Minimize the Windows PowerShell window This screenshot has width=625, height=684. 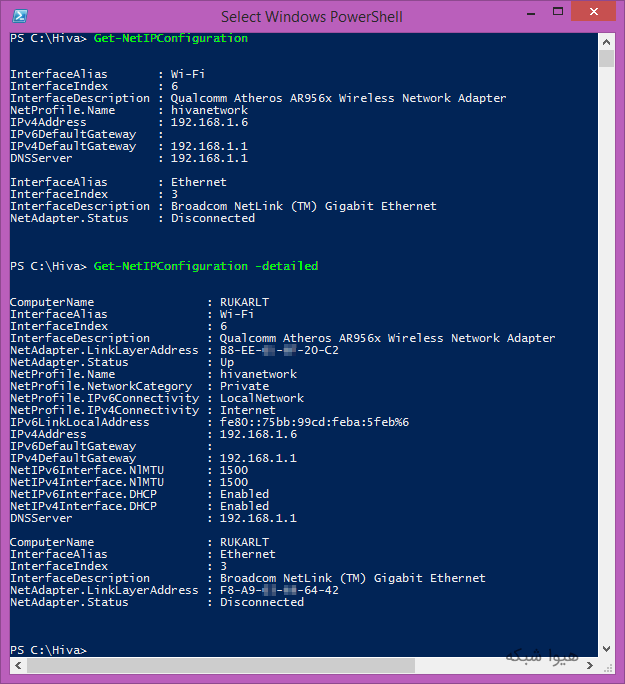pyautogui.click(x=530, y=14)
